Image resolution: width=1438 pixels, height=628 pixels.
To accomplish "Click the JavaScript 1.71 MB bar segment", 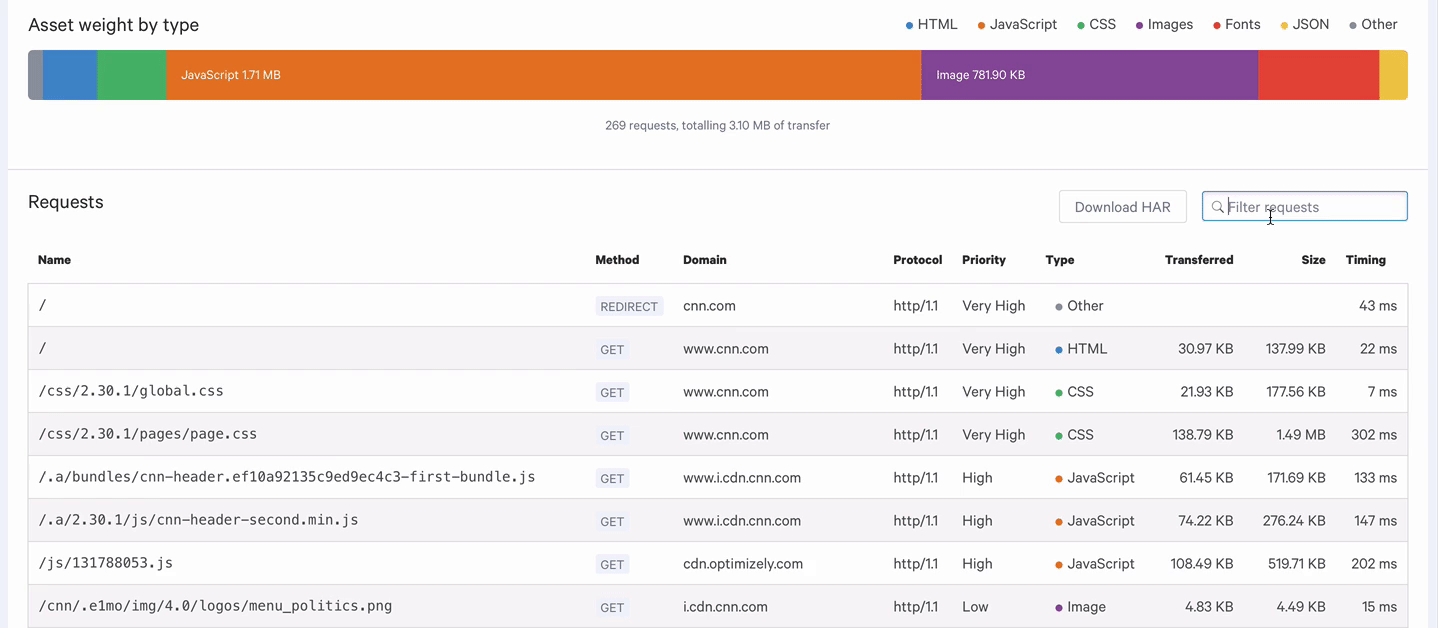I will pyautogui.click(x=543, y=75).
